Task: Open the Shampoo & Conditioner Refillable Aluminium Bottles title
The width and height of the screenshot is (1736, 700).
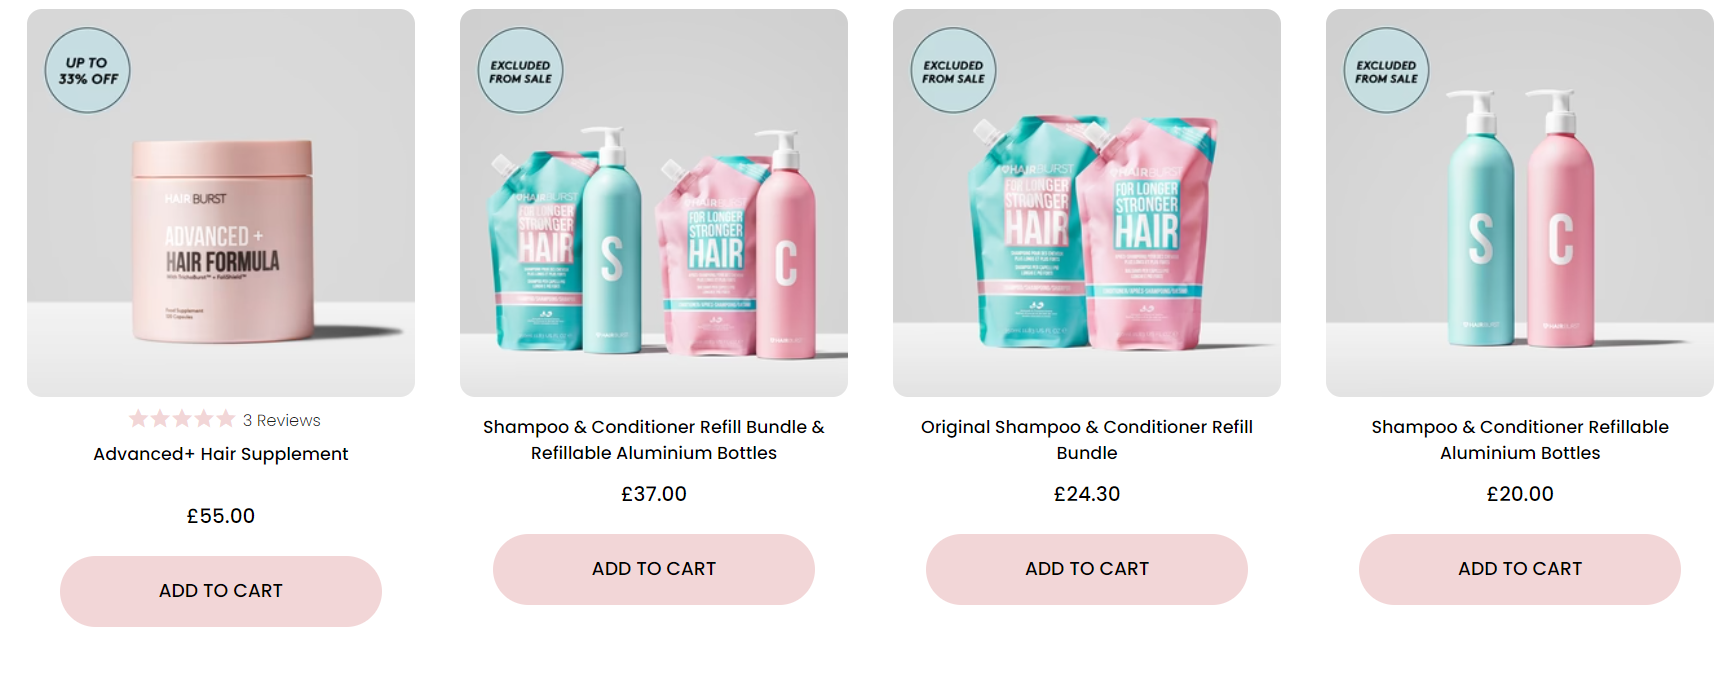Action: [x=1520, y=440]
